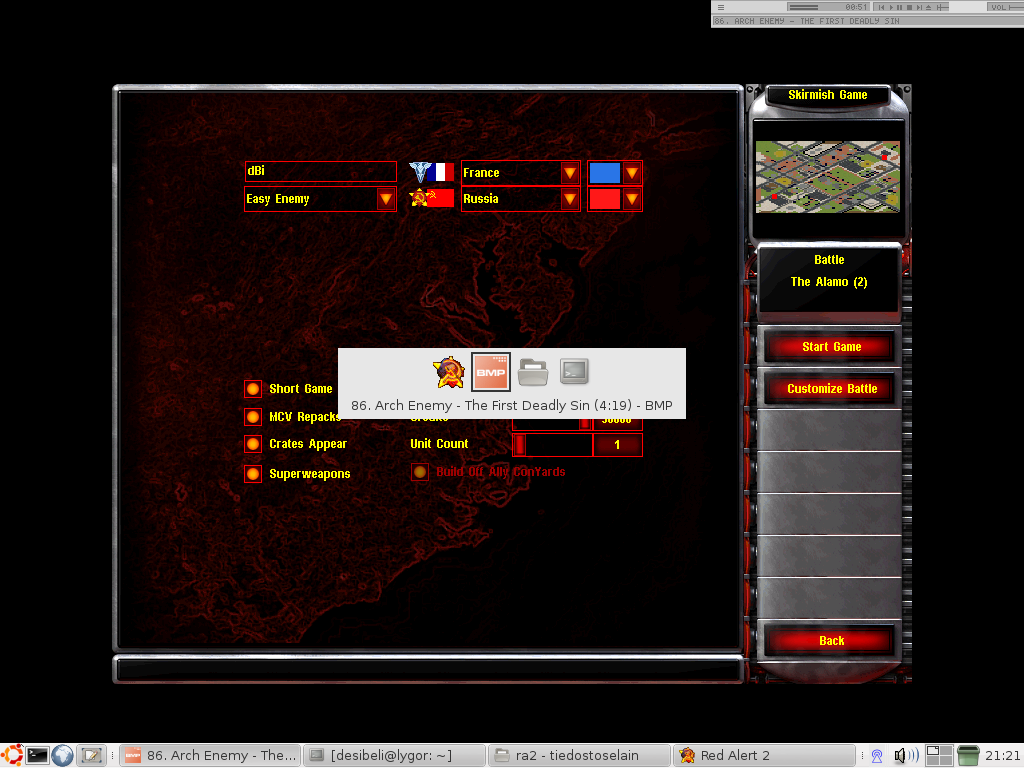
Task: Switch to ra2 - tiedostoselain taskbar window
Action: (579, 756)
